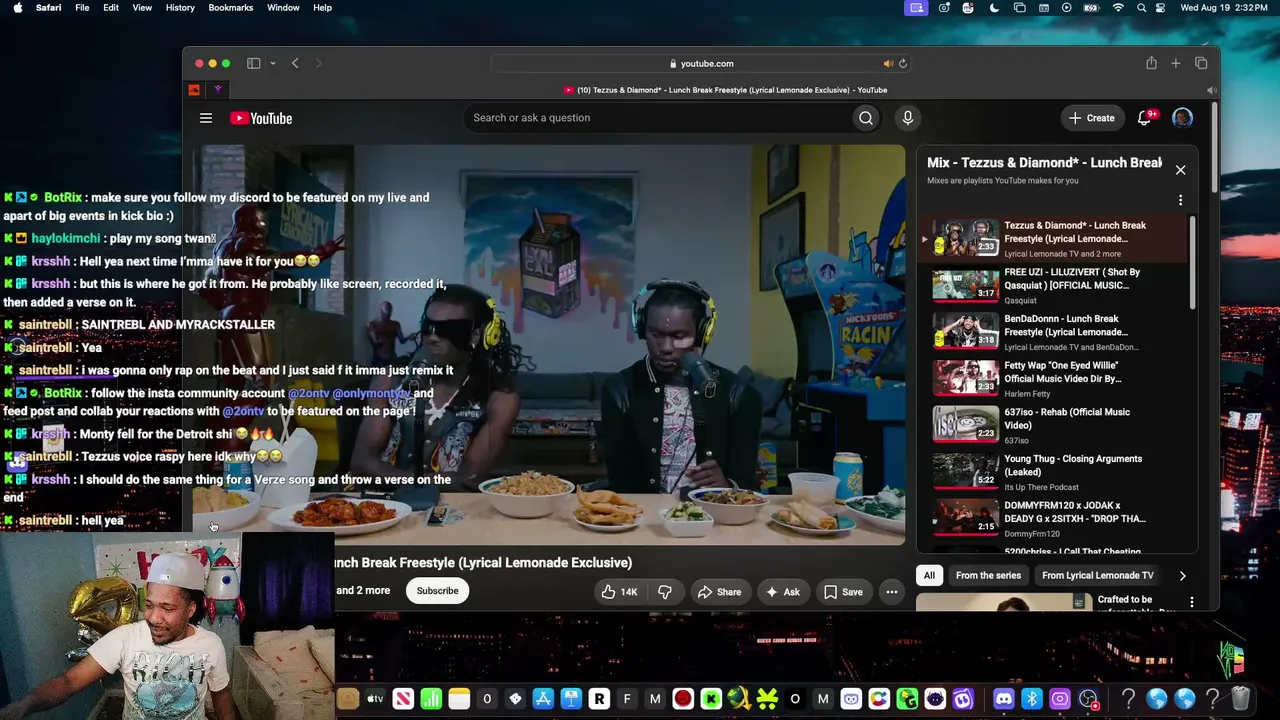Open the Safari File menu

tap(82, 8)
